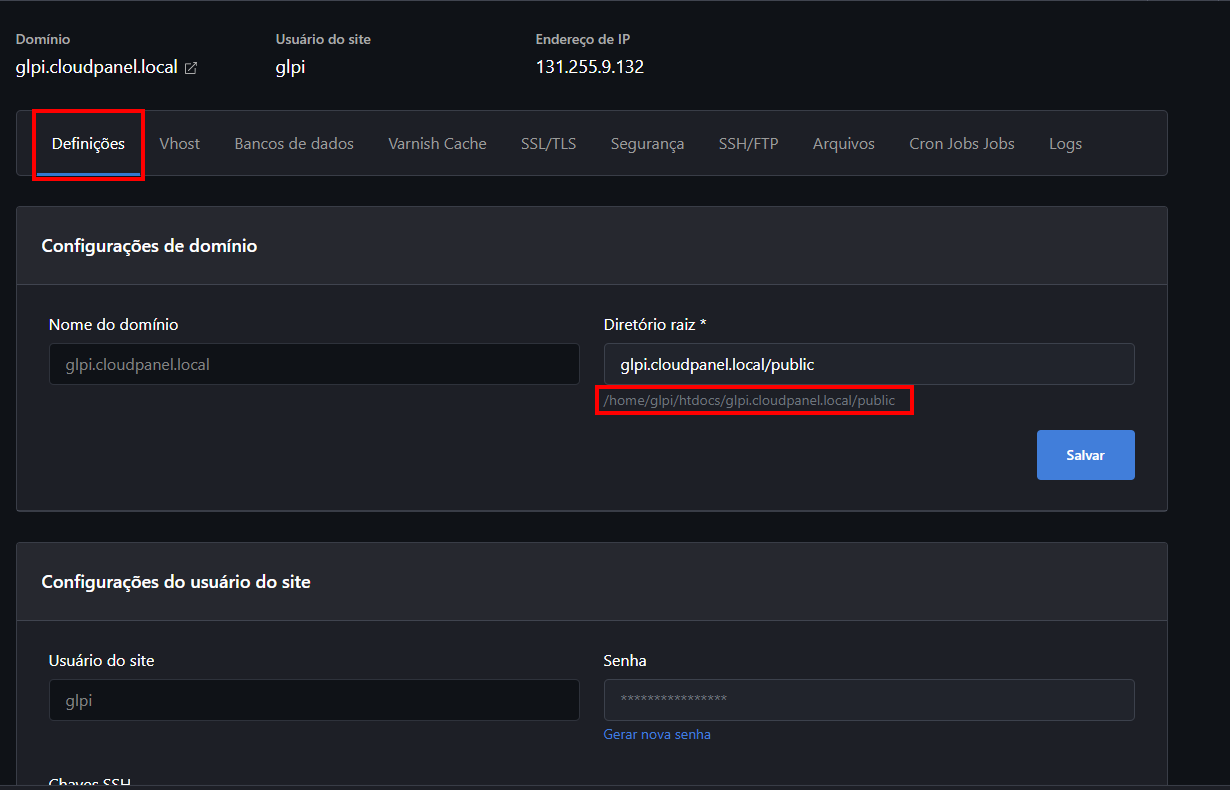Switch to the Definições tab
Viewport: 1230px width, 790px height.
[x=88, y=144]
